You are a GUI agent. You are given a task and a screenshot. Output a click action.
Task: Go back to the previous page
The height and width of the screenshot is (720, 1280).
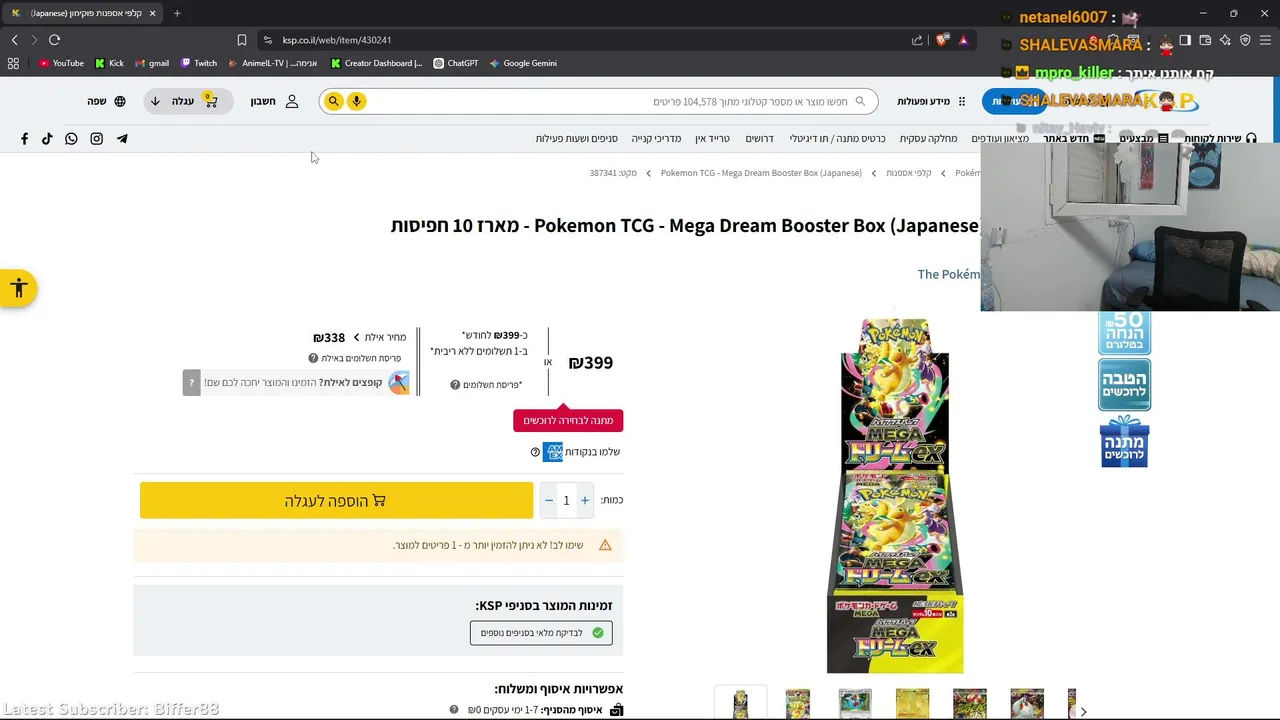pos(14,40)
